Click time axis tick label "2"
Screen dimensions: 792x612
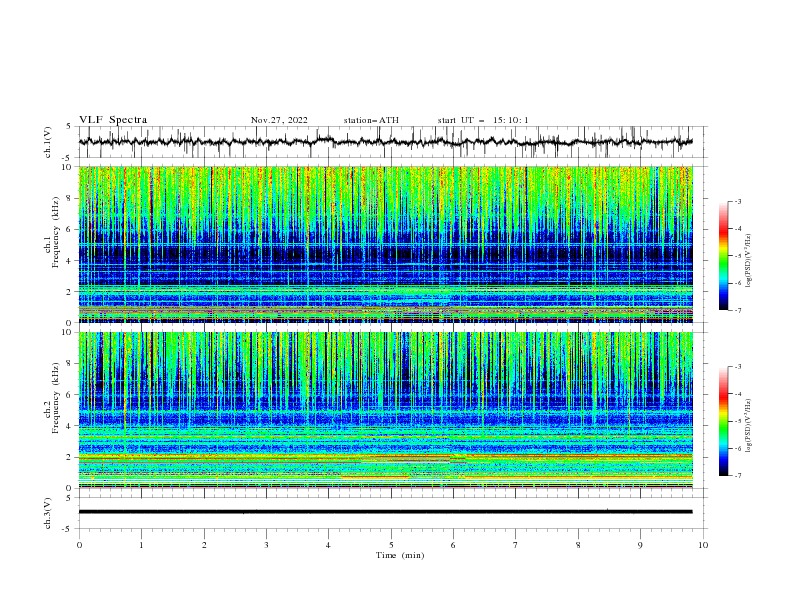pyautogui.click(x=204, y=545)
